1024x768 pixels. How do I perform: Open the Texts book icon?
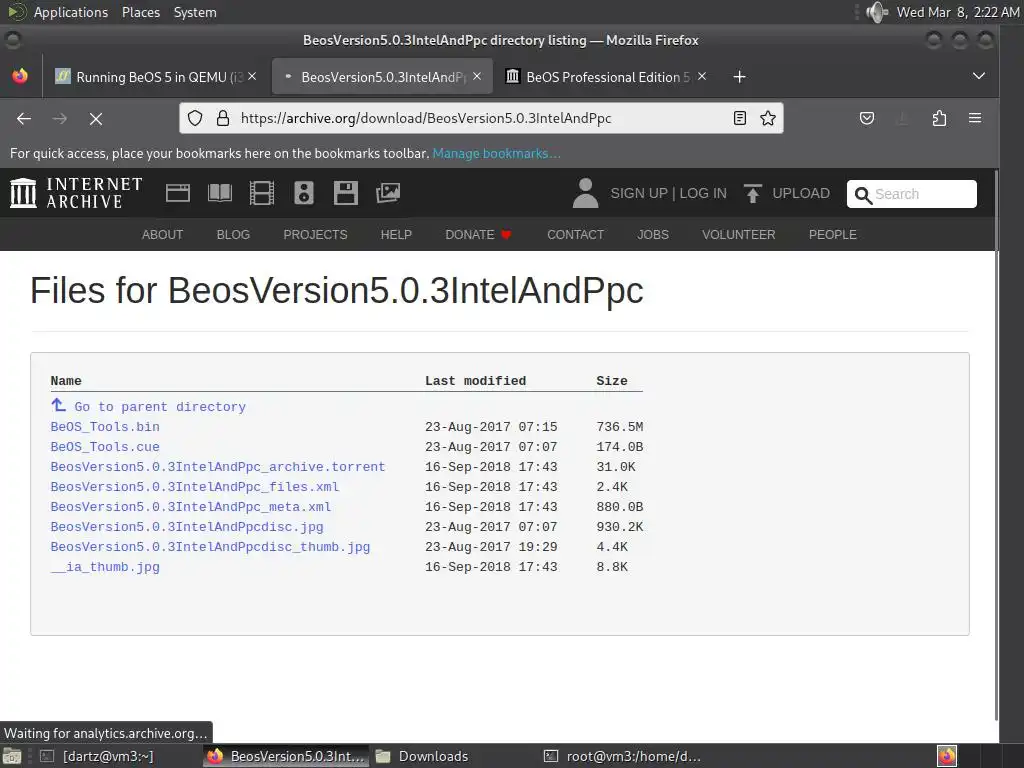[219, 193]
